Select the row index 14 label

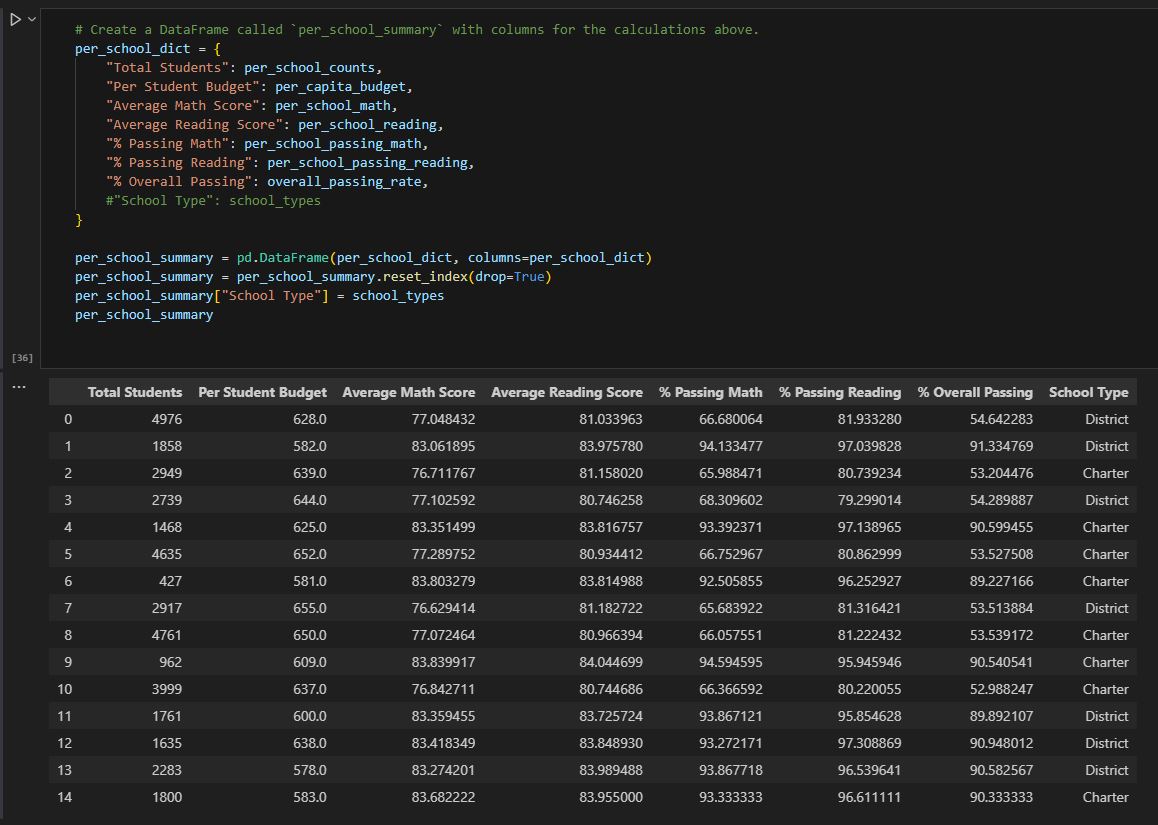[65, 797]
